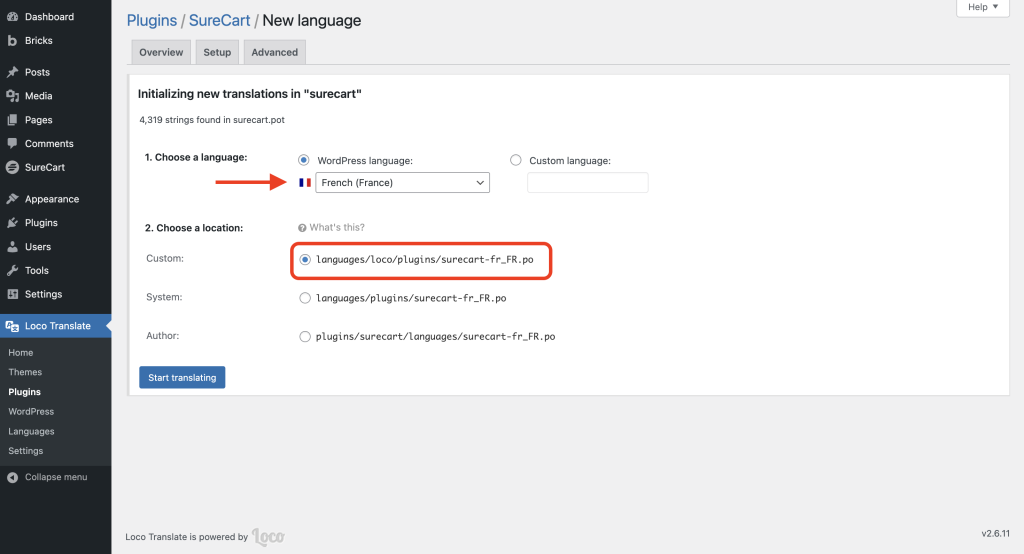Click the Posts pin icon
Screen dimensions: 1024x554
point(12,72)
